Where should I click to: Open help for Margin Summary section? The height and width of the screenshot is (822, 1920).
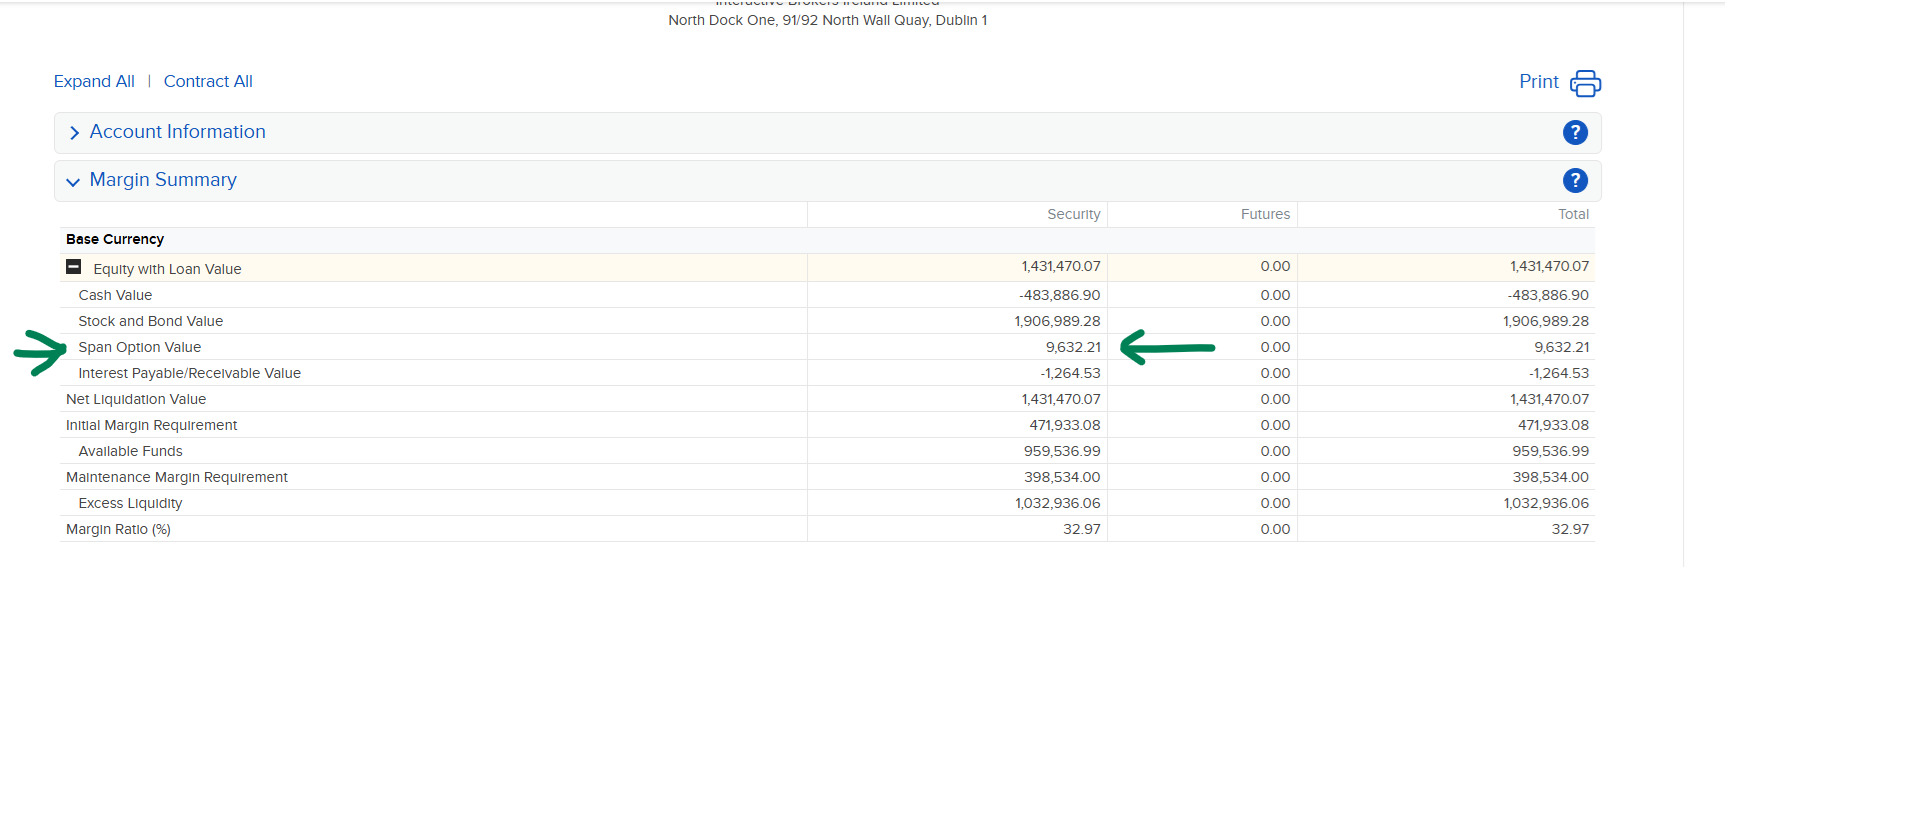(1574, 180)
